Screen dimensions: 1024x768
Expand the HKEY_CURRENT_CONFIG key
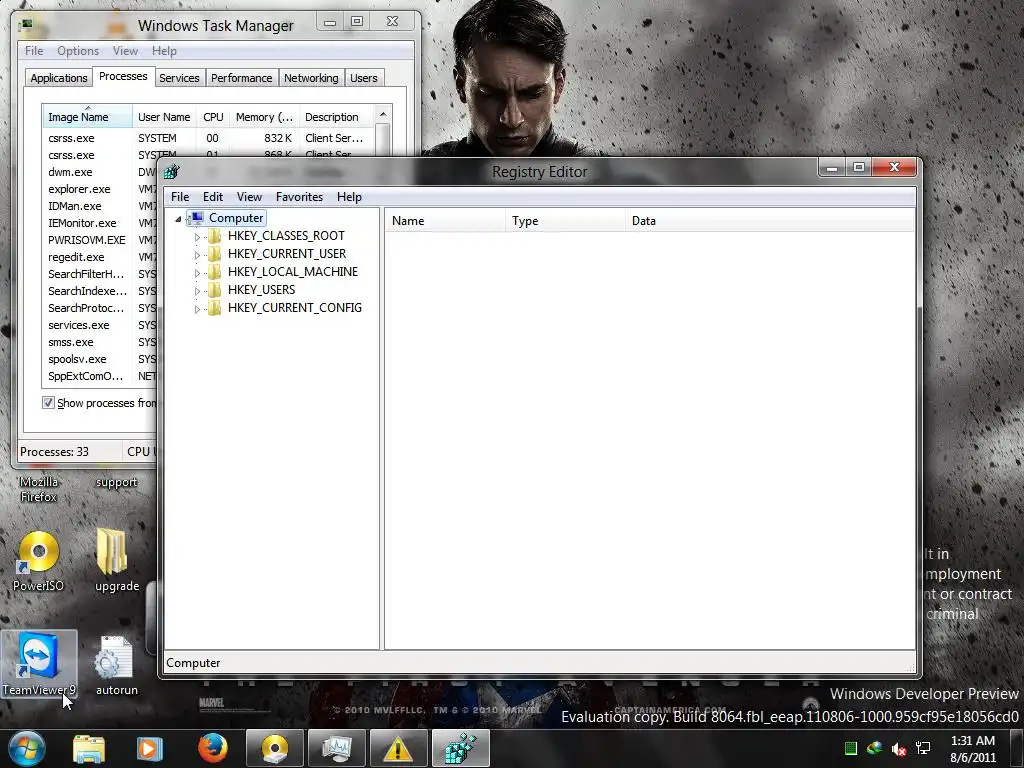(x=197, y=309)
